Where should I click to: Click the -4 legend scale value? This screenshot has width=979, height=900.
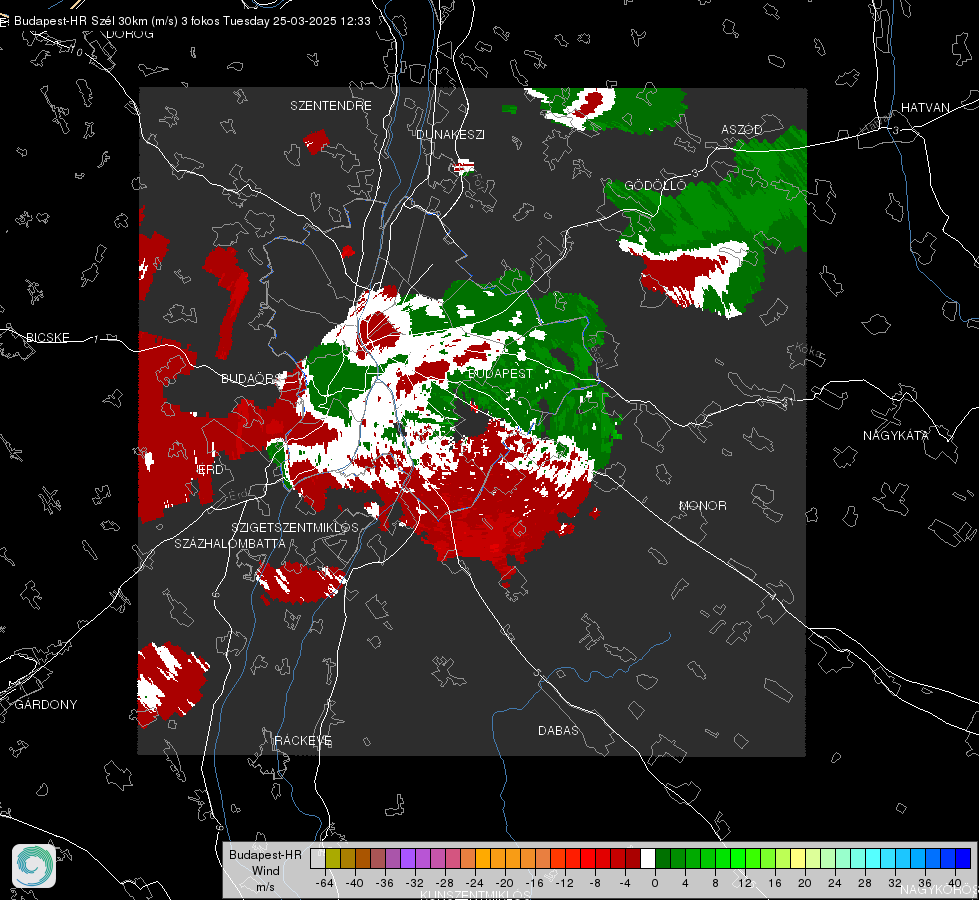click(624, 883)
